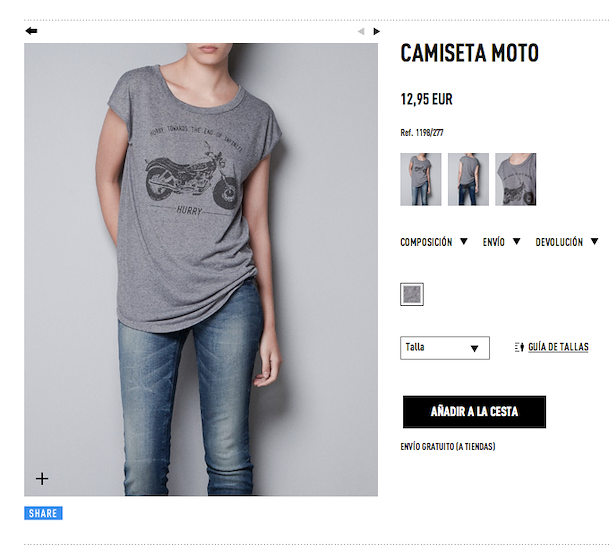Screen dimensions: 609x552
Task: Go to next product arrow
Action: [376, 31]
